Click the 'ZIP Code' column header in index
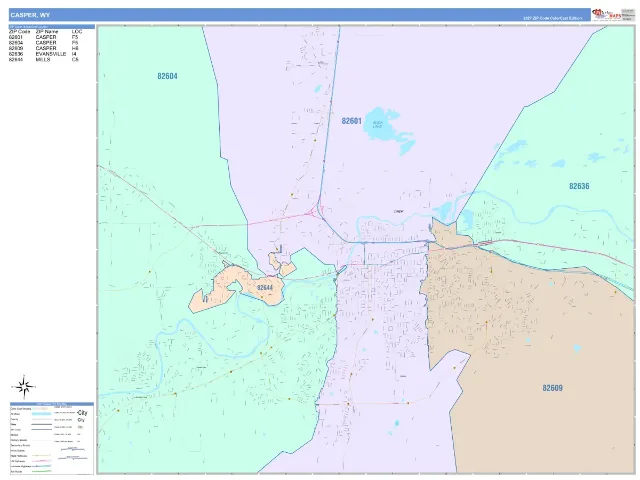 point(20,31)
